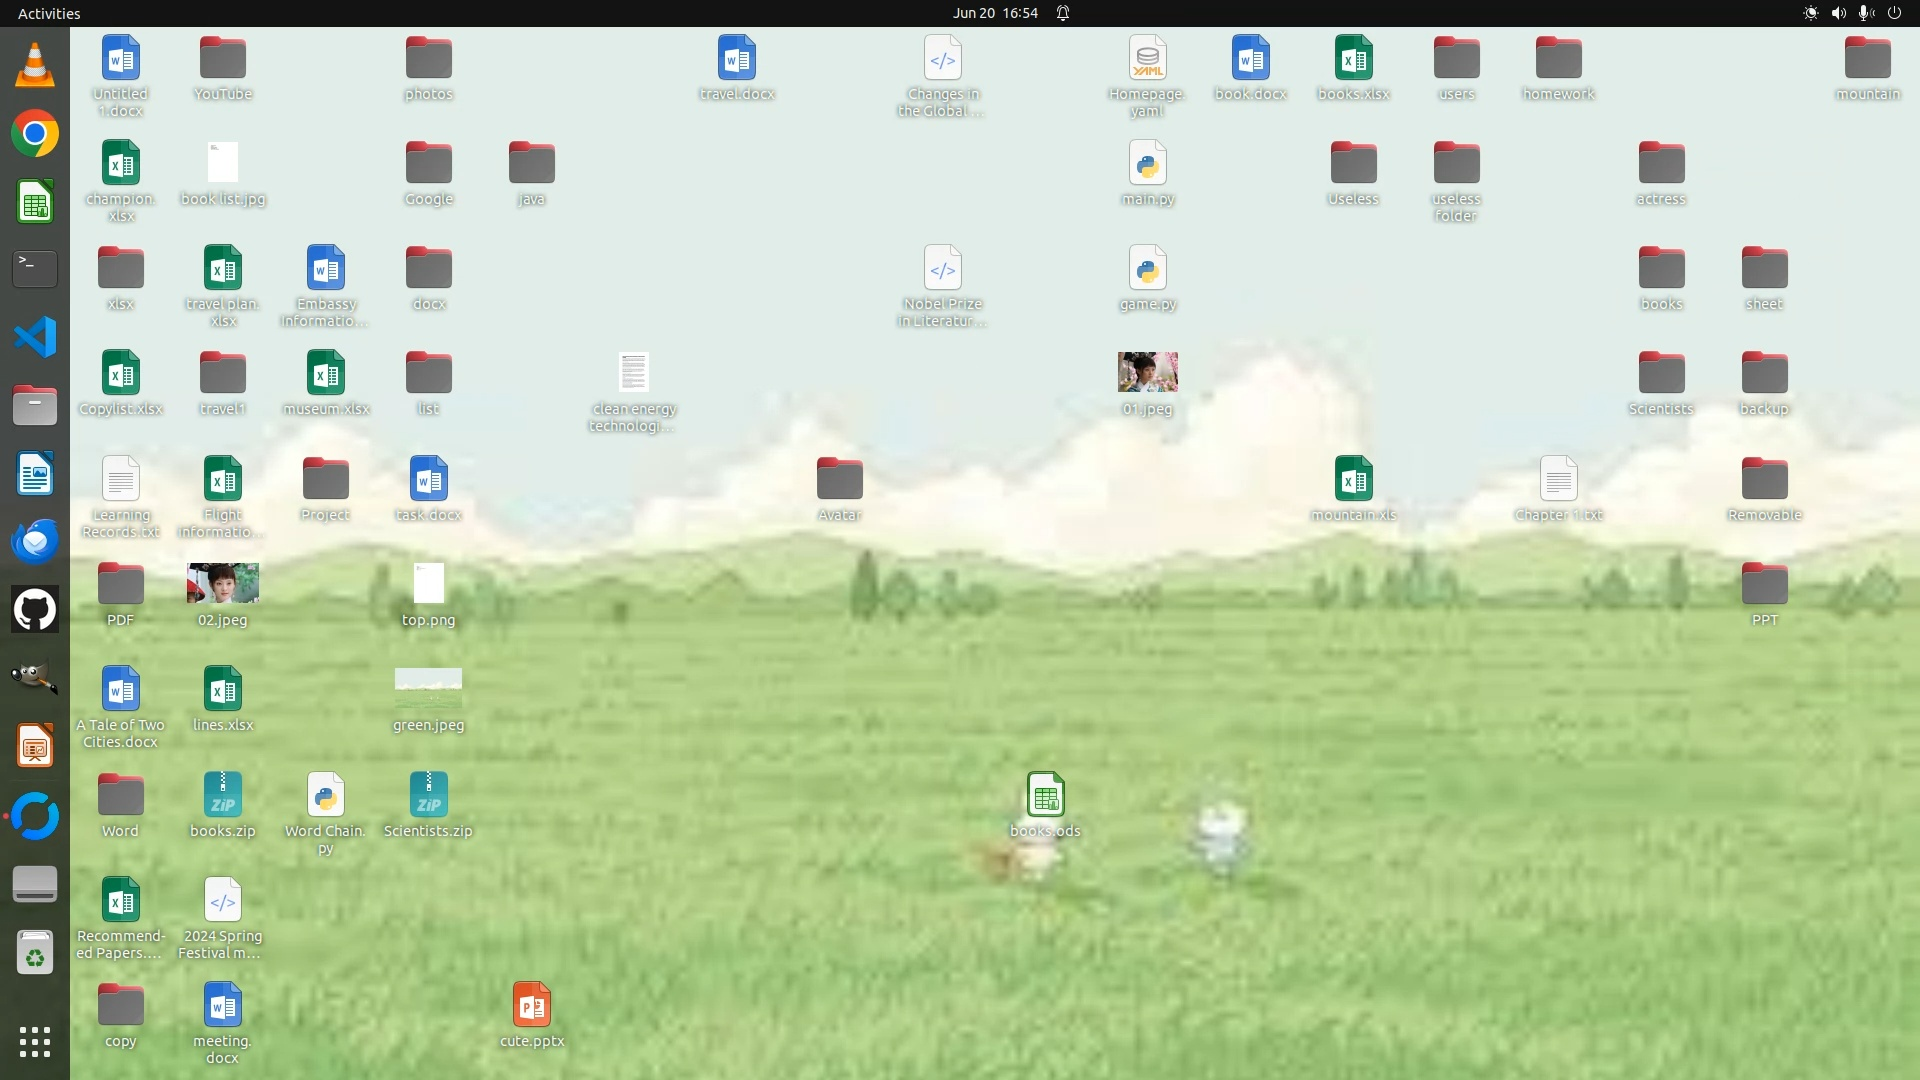This screenshot has width=1920, height=1080.
Task: Select the books.ods spreadsheet file
Action: tap(1045, 797)
